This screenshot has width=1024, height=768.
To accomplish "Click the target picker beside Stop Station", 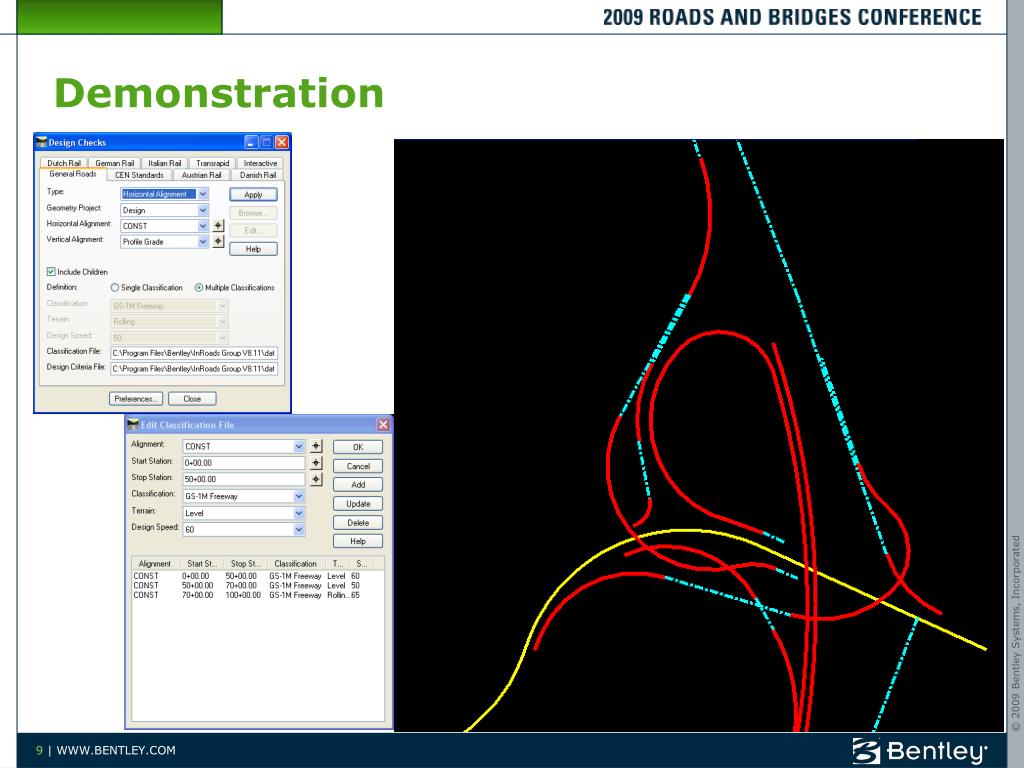I will [x=316, y=479].
